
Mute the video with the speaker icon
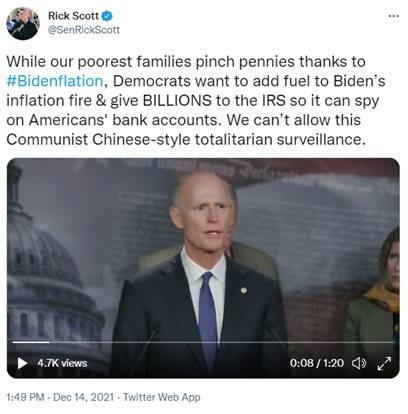pyautogui.click(x=359, y=363)
